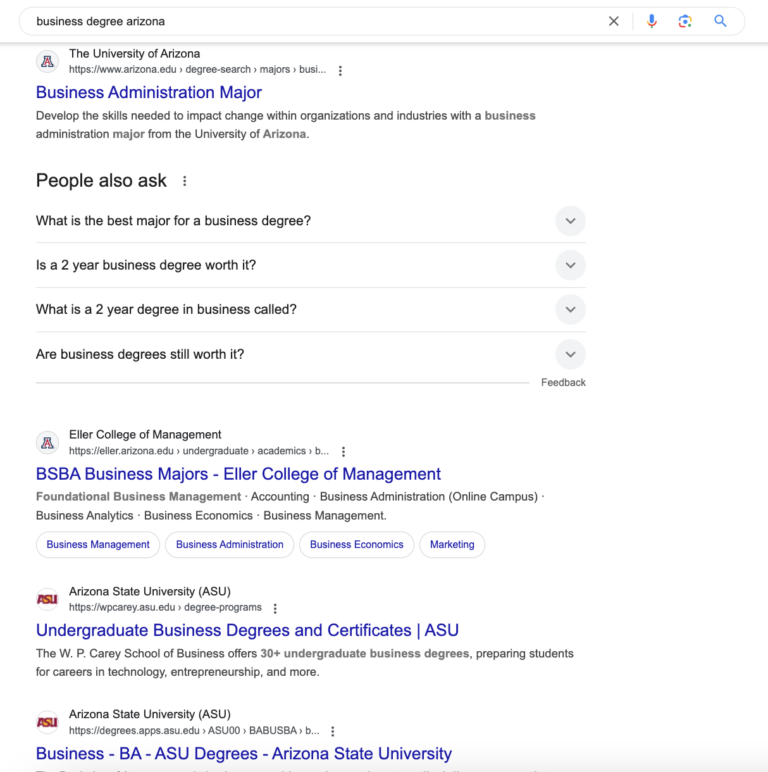Select the Marketing sitelink chip
The width and height of the screenshot is (768, 772).
(452, 545)
